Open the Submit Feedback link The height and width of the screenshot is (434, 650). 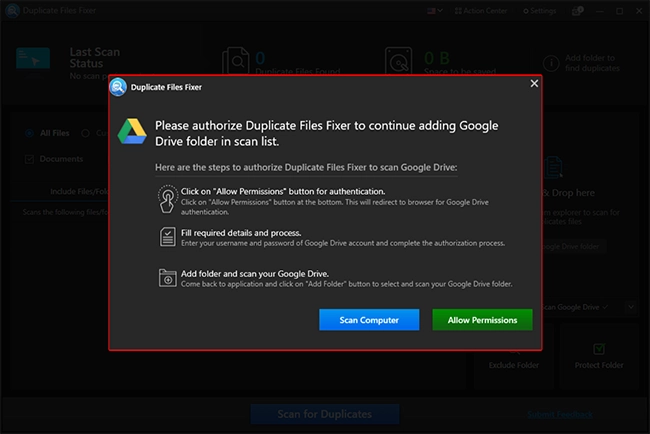(x=560, y=414)
